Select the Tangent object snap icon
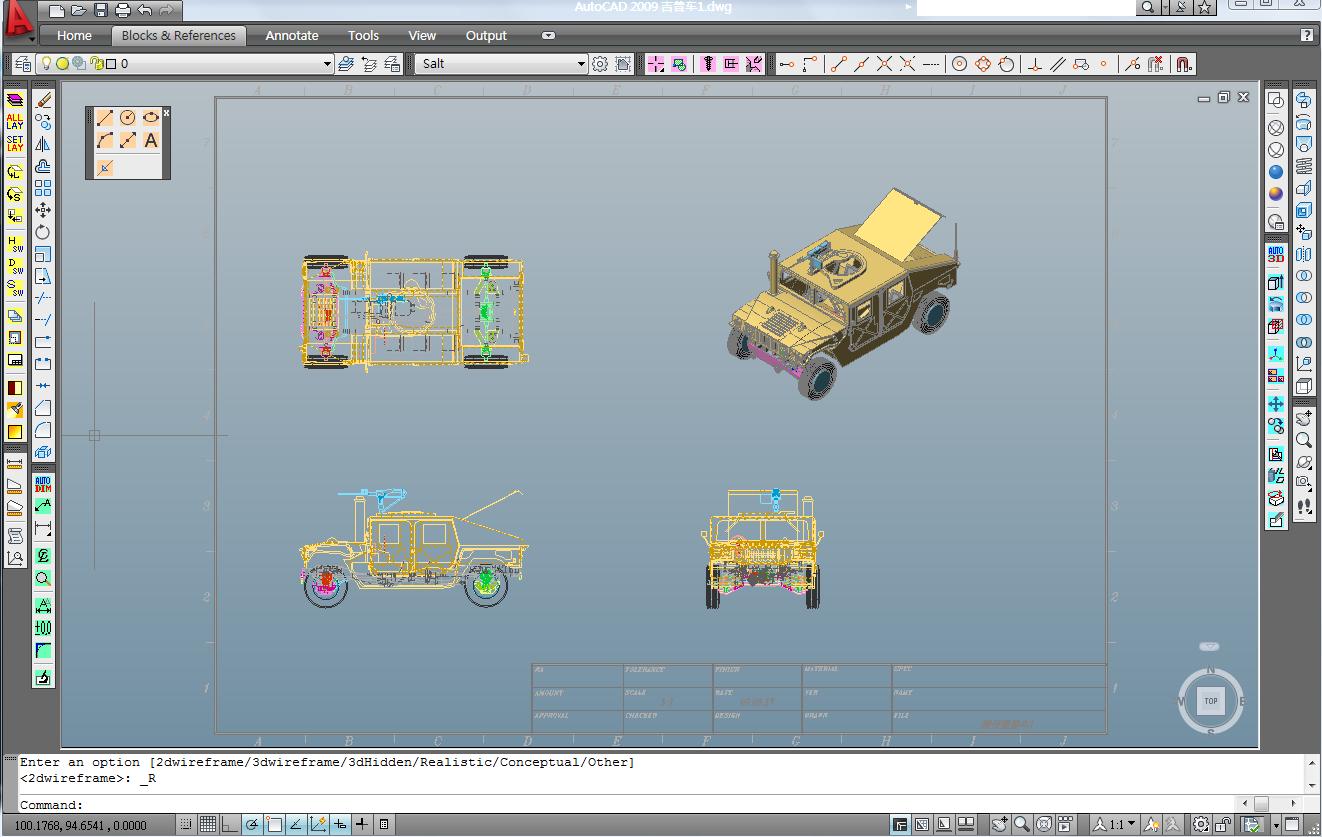This screenshot has height=837, width=1322. tap(1006, 64)
